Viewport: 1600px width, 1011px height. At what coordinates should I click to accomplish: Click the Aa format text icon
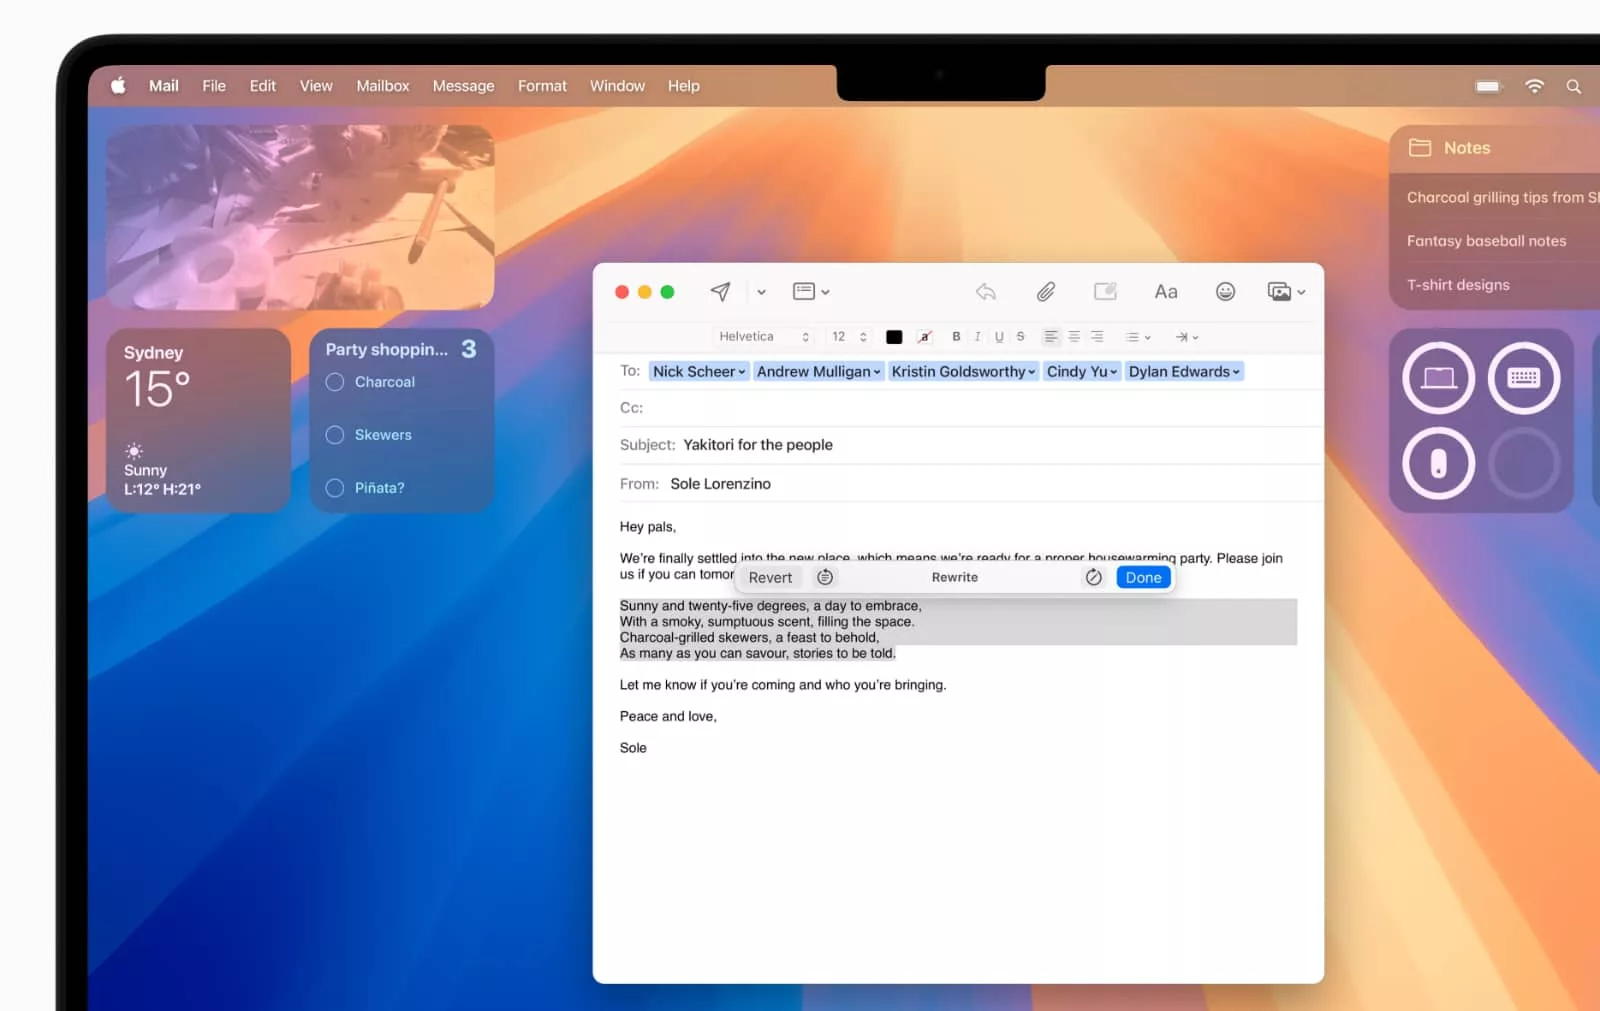coord(1165,292)
